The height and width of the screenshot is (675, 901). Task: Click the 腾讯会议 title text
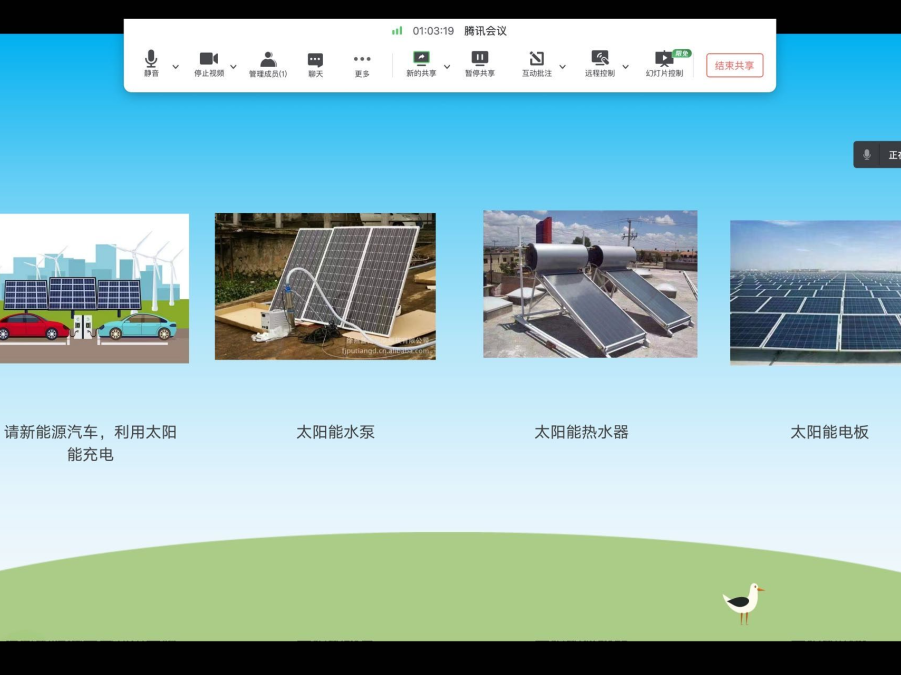pos(486,31)
